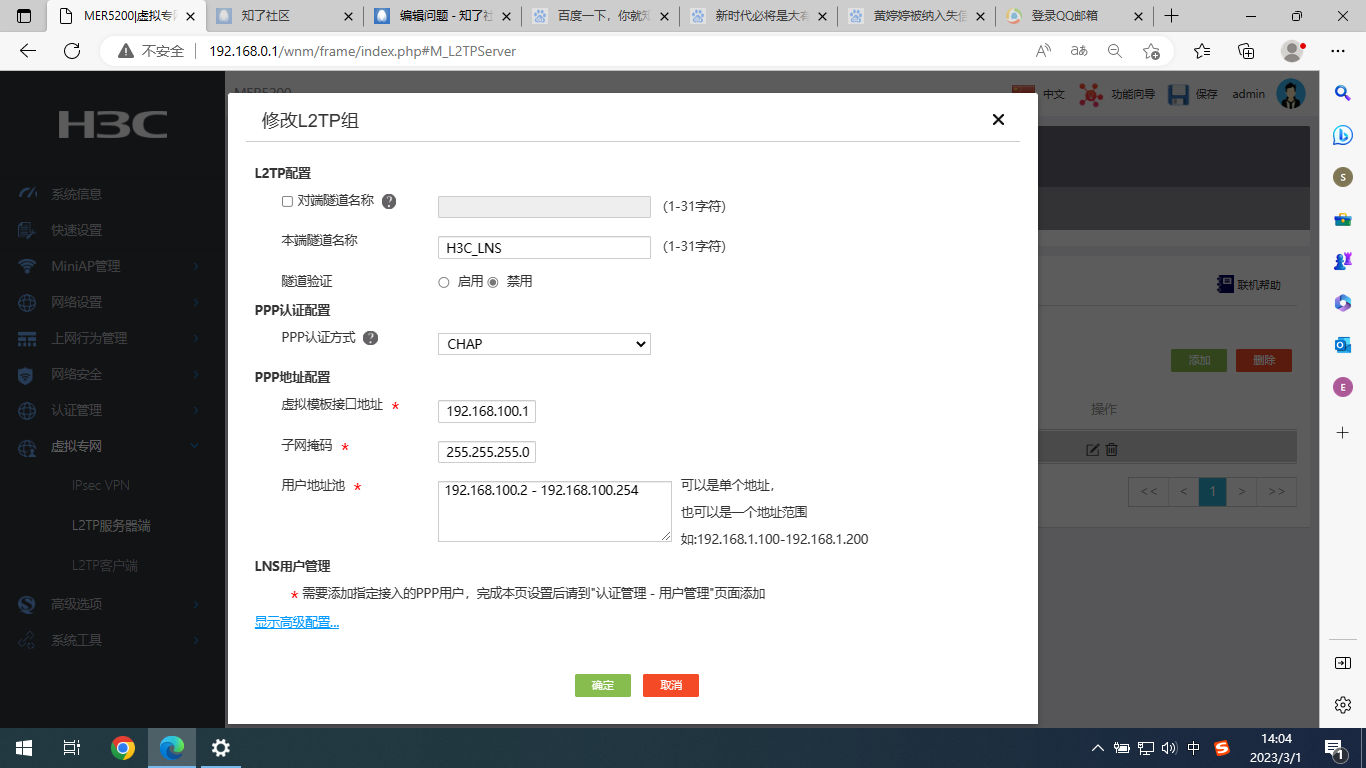This screenshot has height=768, width=1366.
Task: Click the trash icon in the 操作 column
Action: (x=1112, y=450)
